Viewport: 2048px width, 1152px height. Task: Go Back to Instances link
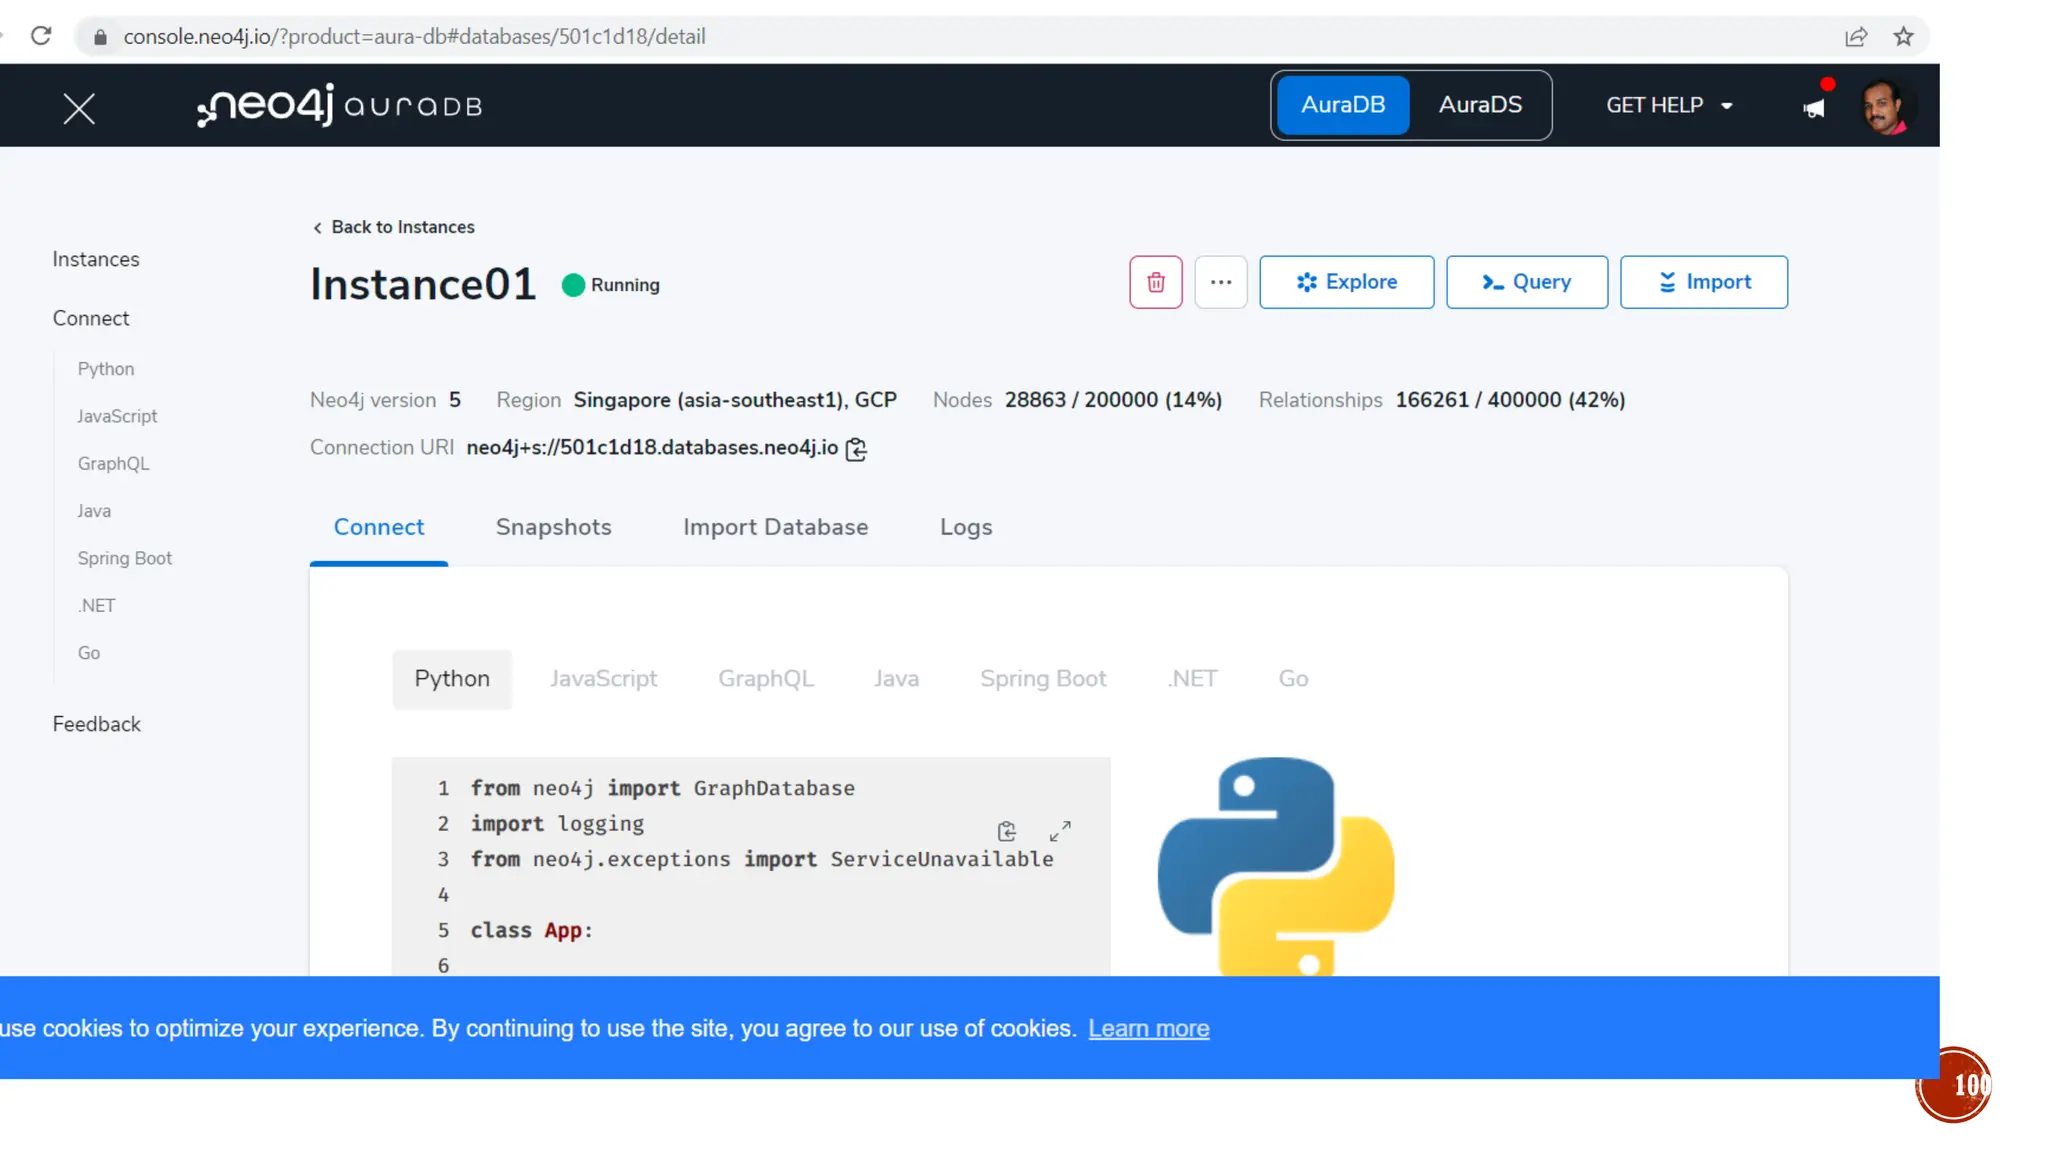pyautogui.click(x=393, y=227)
